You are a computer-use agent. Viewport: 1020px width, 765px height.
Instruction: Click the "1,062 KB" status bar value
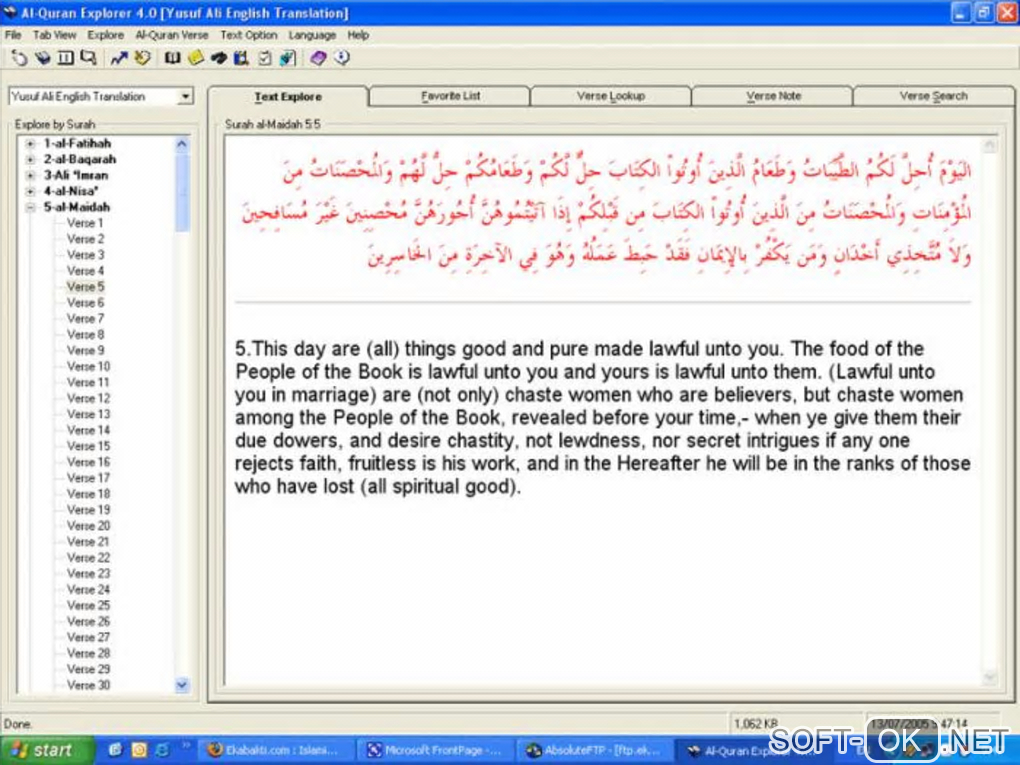756,724
